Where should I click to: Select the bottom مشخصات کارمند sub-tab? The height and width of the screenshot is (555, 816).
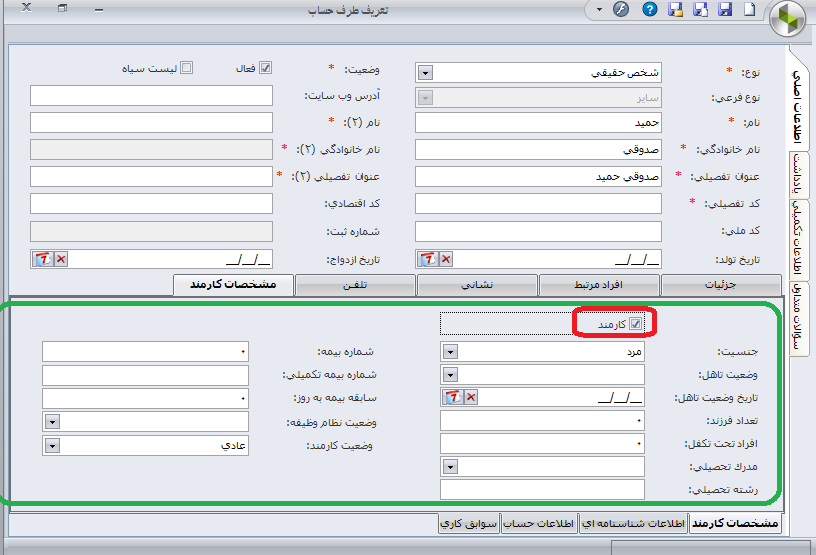[735, 523]
